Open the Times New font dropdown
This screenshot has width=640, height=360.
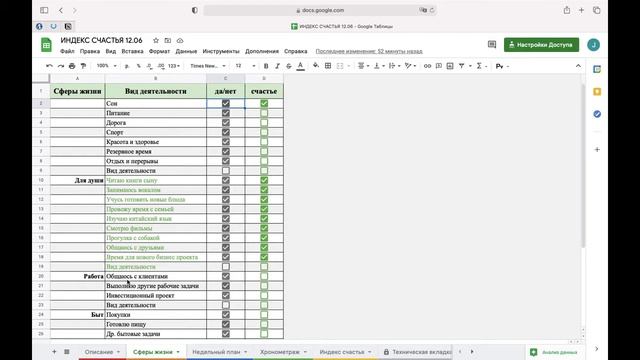click(x=208, y=66)
